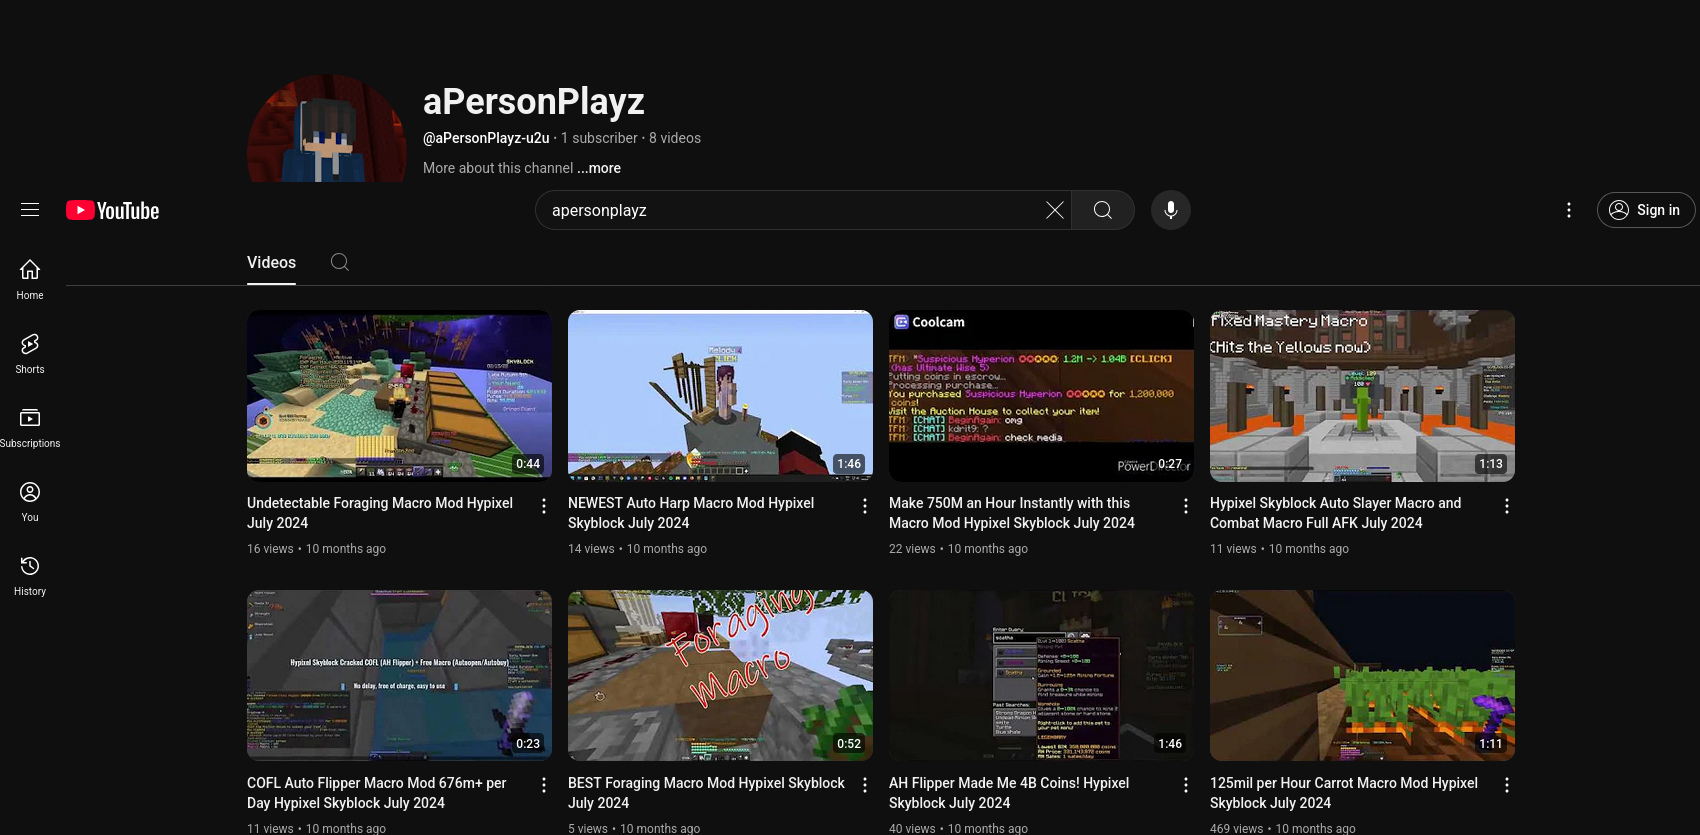The width and height of the screenshot is (1700, 835).
Task: Open options for Undetectable Foraging Macro video
Action: (544, 506)
